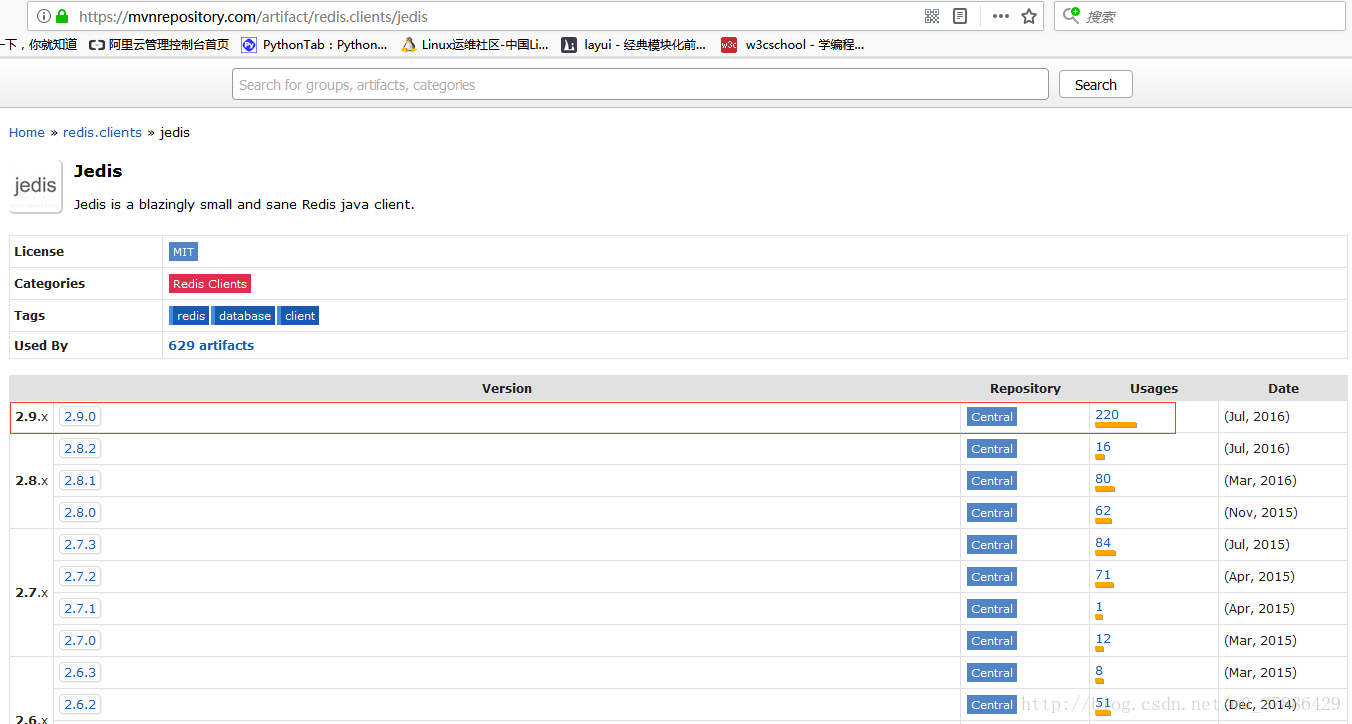Click the Repository column header
This screenshot has width=1352, height=724.
point(1025,388)
